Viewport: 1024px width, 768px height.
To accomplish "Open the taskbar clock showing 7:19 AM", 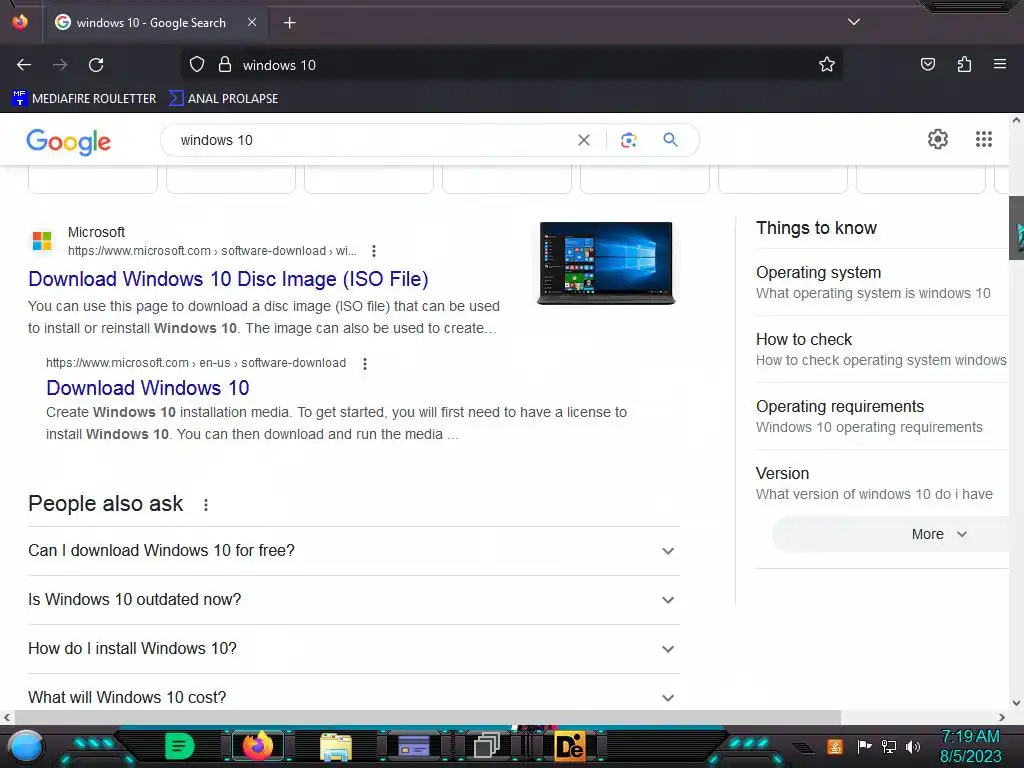I will pyautogui.click(x=970, y=746).
